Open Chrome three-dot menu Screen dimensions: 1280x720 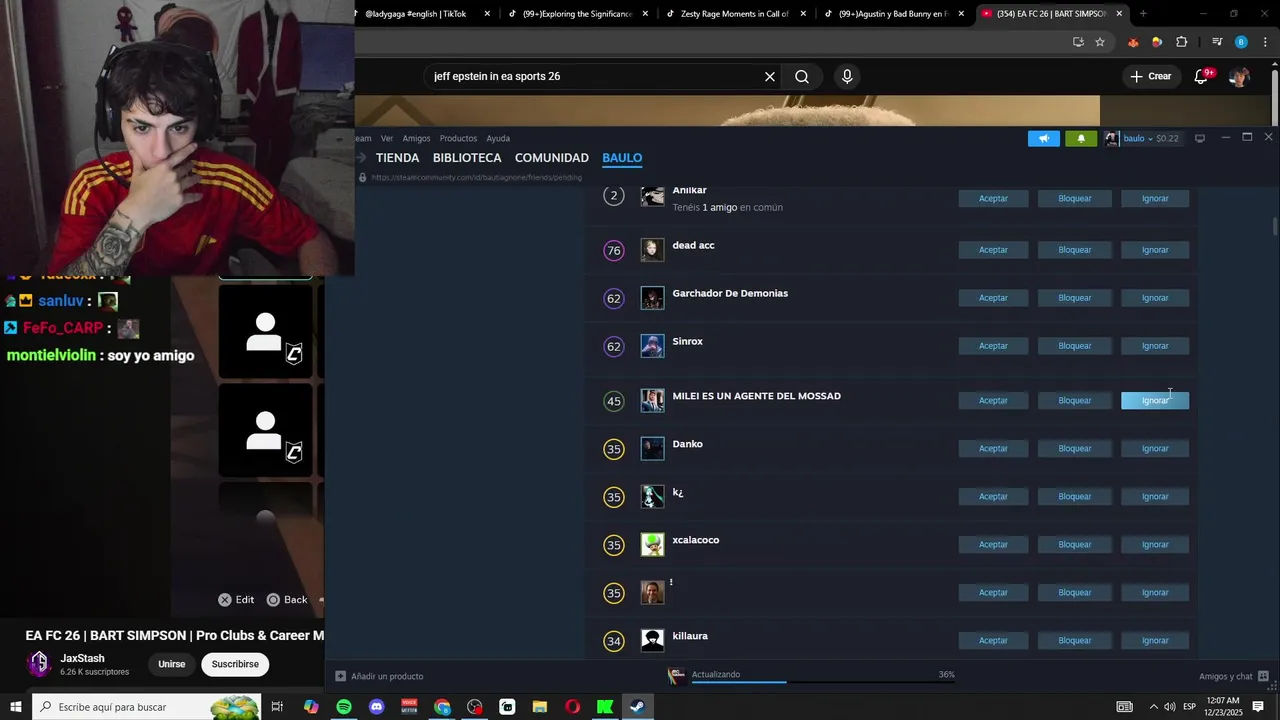tap(1265, 42)
